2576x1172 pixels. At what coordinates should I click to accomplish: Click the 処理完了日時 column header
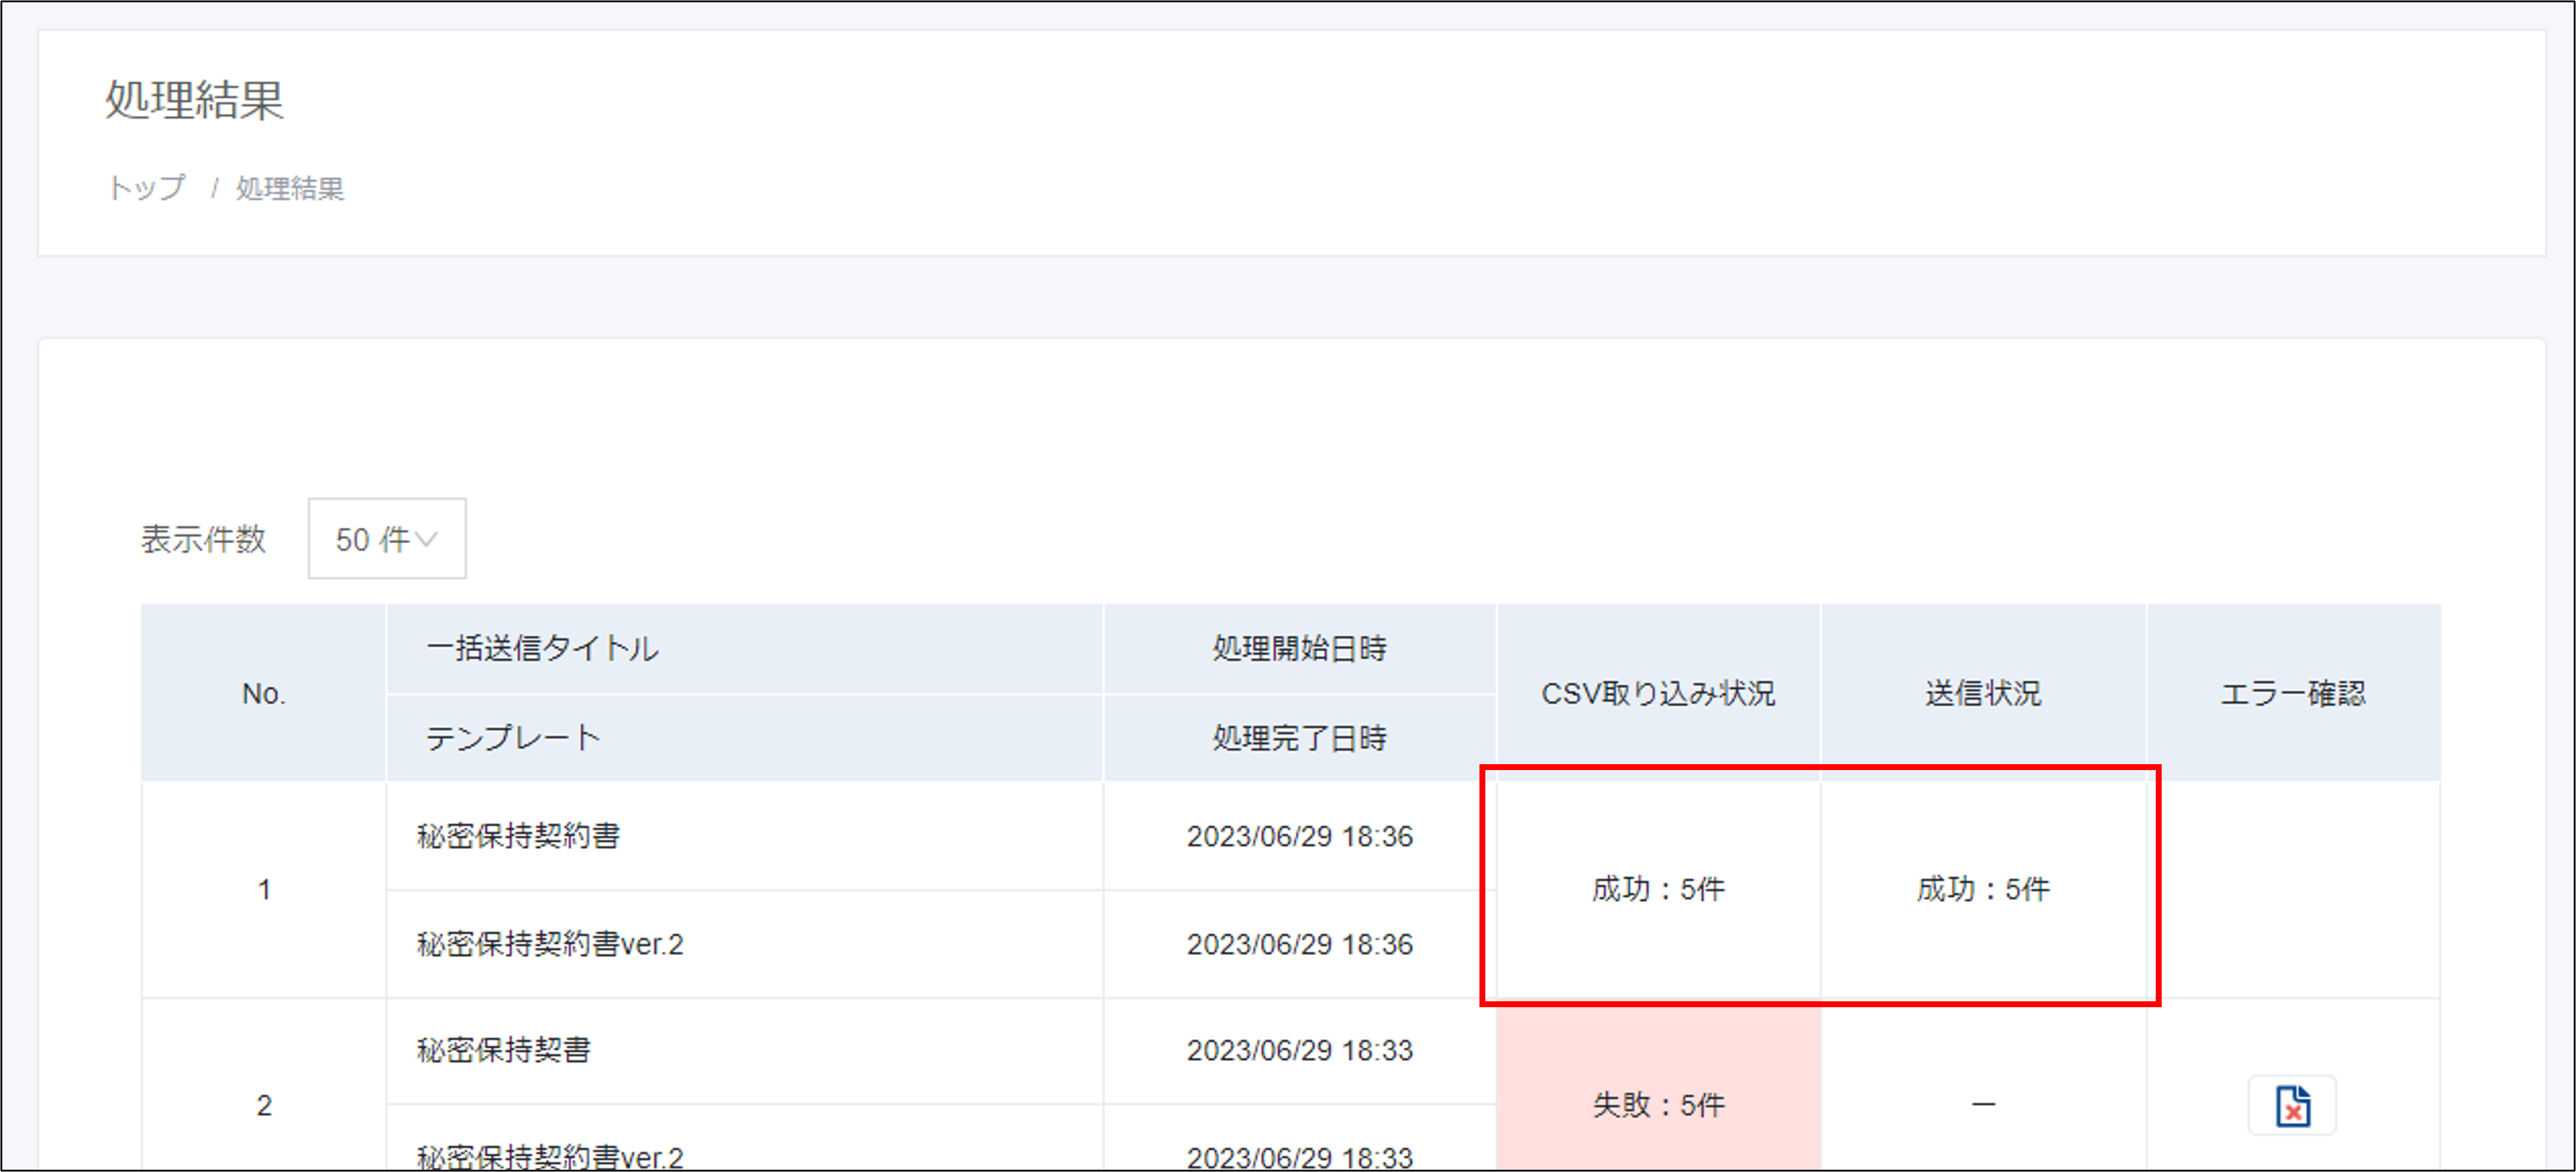pos(1299,738)
